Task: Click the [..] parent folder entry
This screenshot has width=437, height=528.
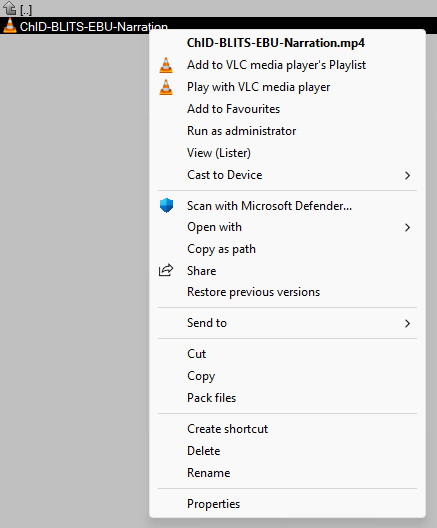Action: [x=26, y=10]
